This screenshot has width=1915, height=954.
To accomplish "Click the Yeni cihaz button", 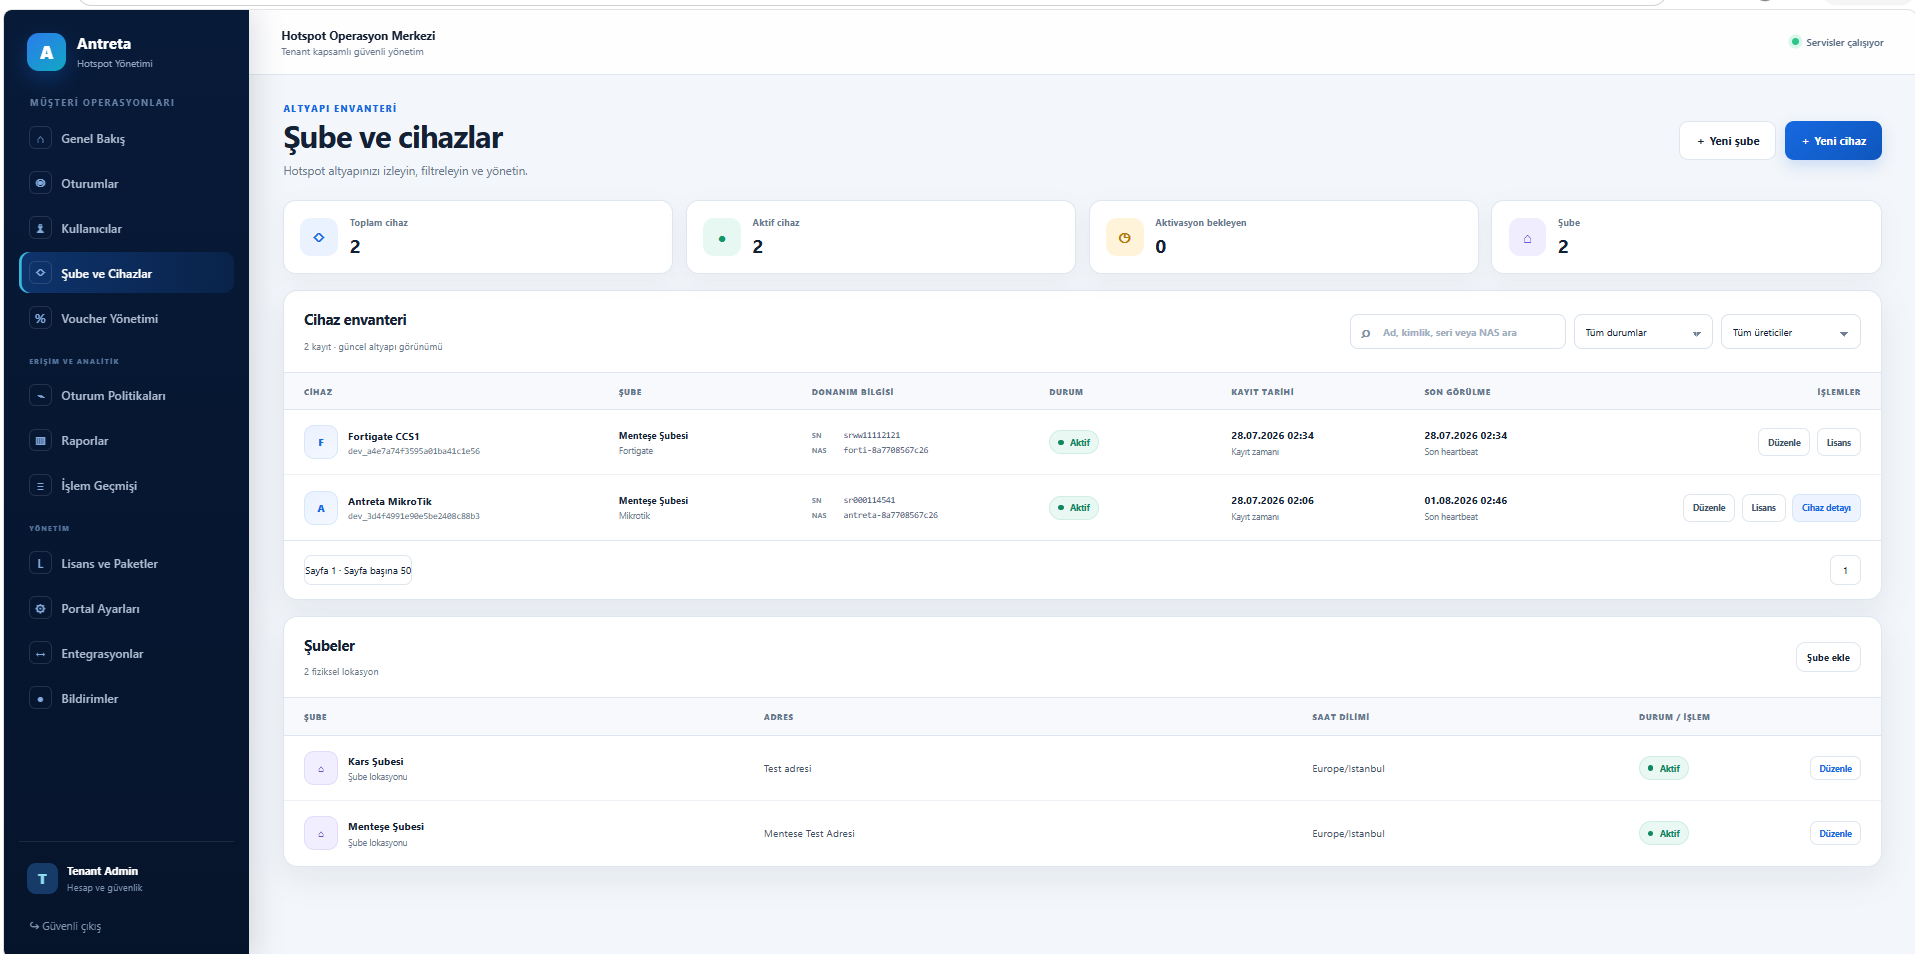I will tap(1833, 140).
